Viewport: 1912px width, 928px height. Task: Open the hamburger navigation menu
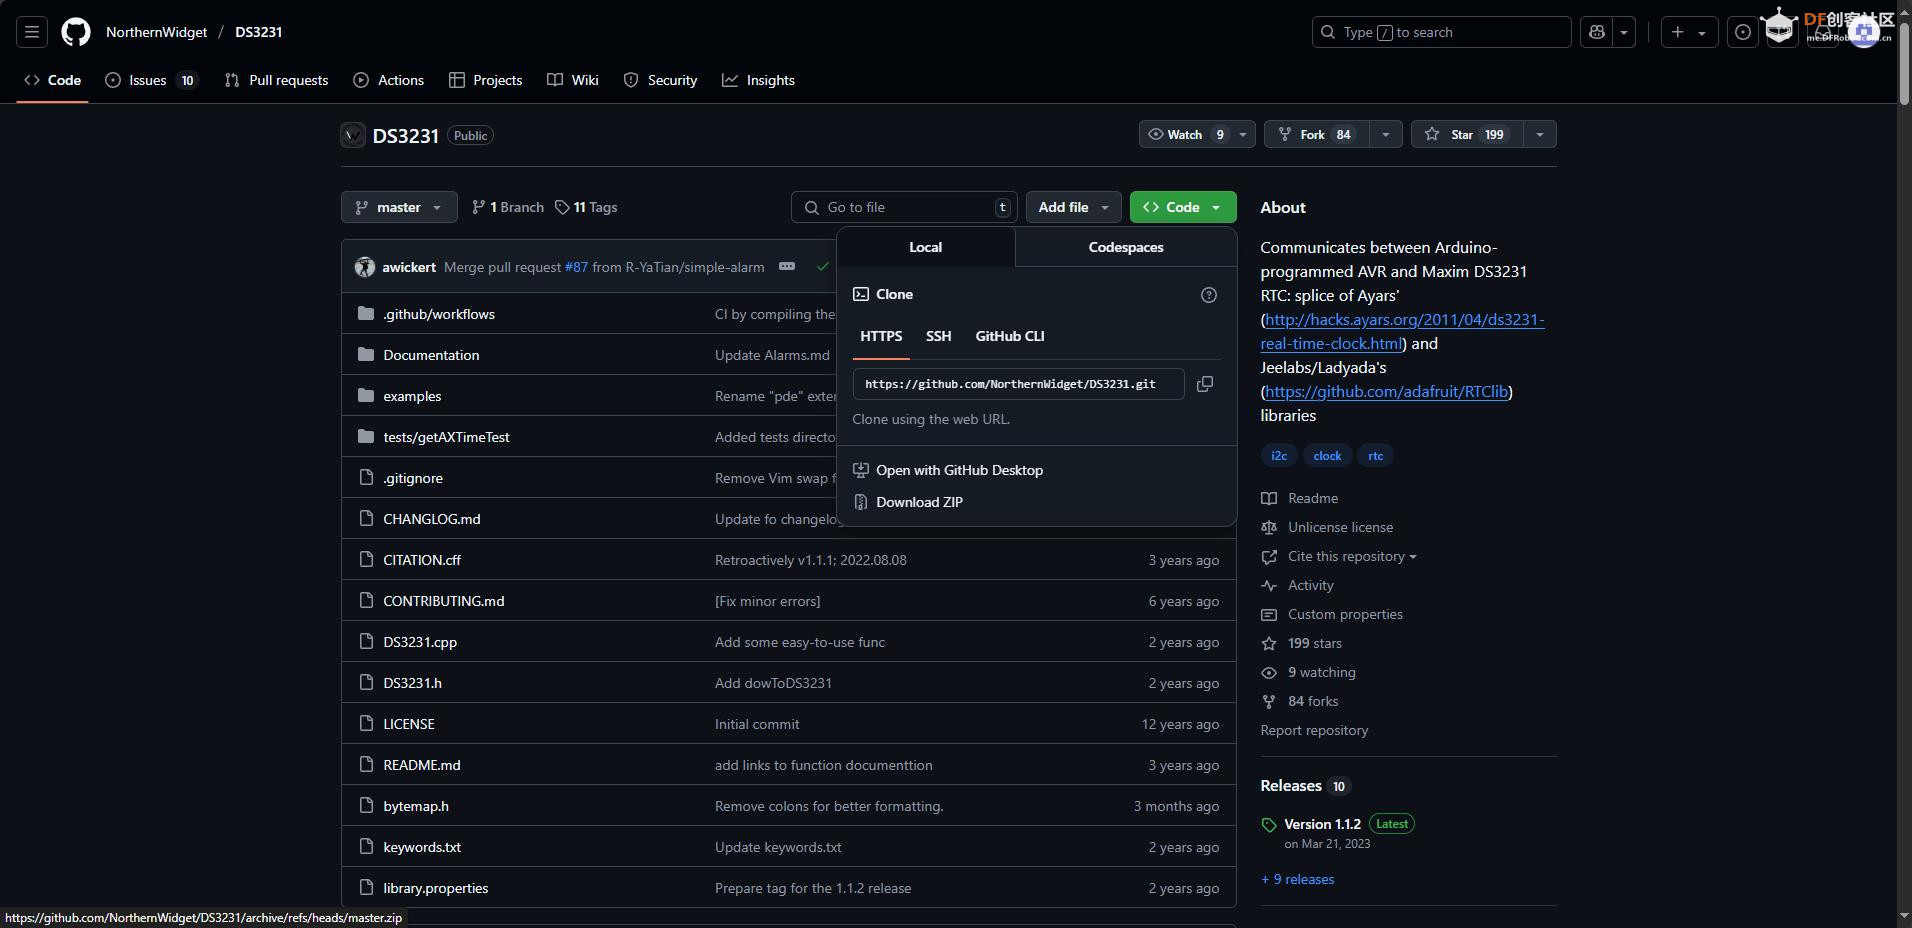tap(32, 32)
